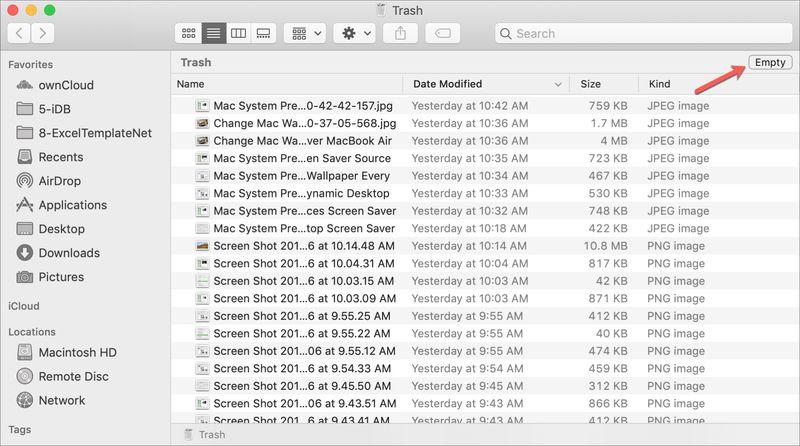The width and height of the screenshot is (800, 446).
Task: Select AirDrop in the sidebar
Action: pos(48,181)
